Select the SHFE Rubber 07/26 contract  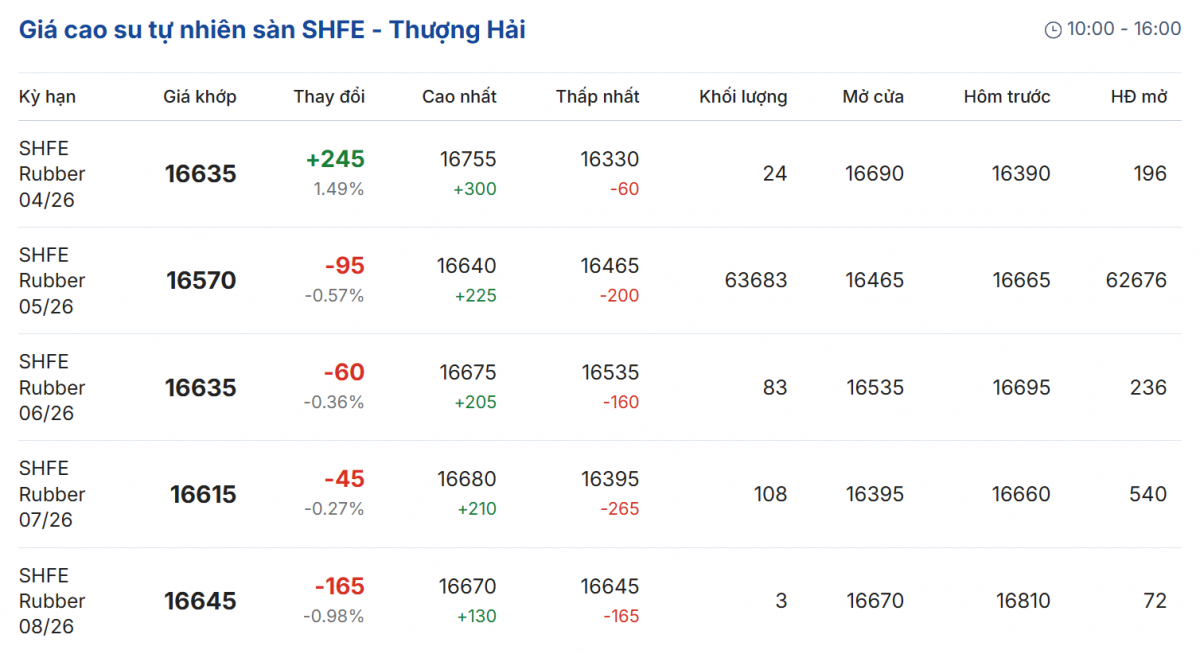coord(52,494)
